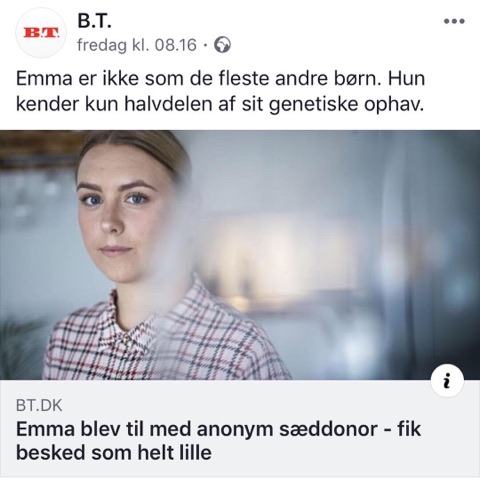Open the info "i" icon on the article
Image resolution: width=480 pixels, height=480 pixels.
click(447, 381)
